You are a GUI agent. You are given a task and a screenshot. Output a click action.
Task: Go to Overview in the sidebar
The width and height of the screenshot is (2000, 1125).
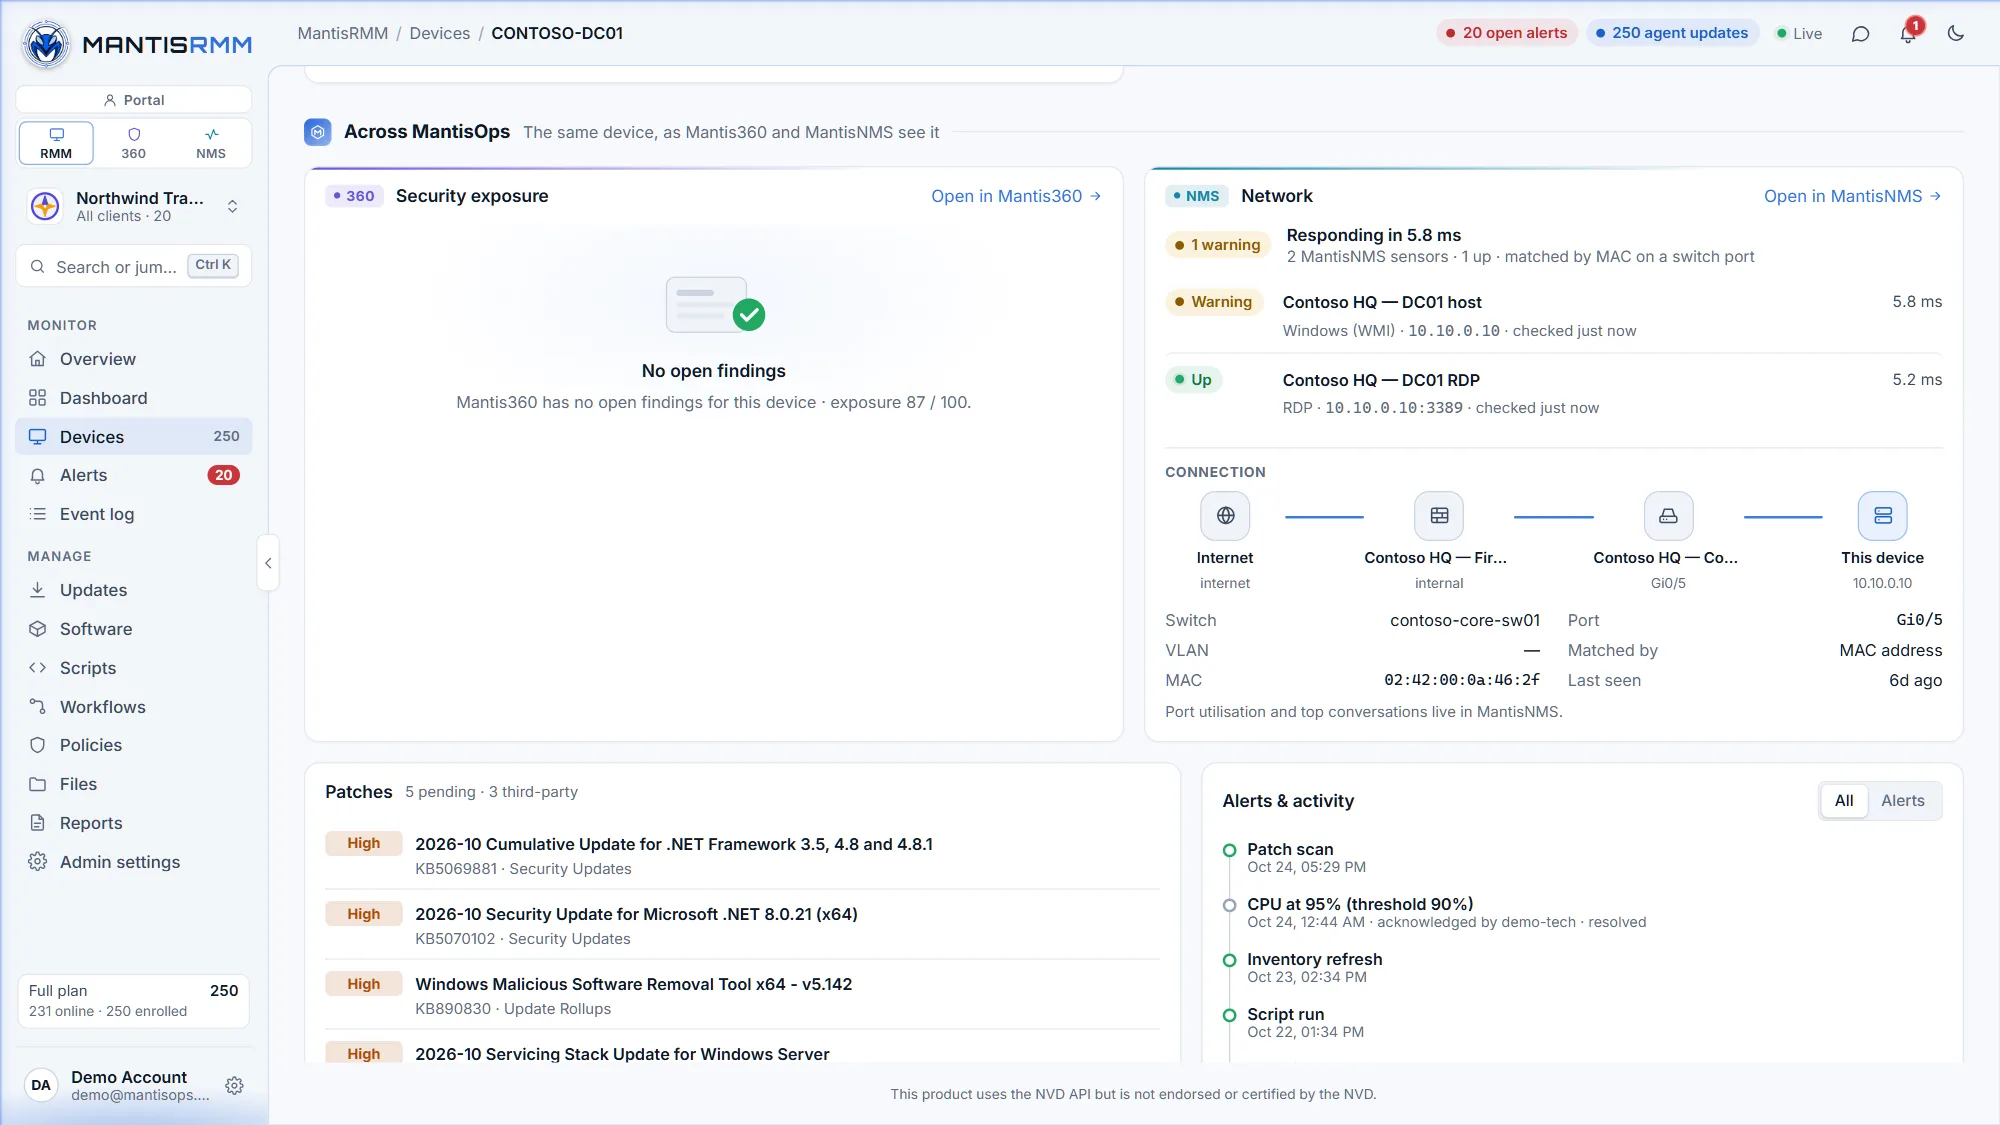[x=134, y=359]
